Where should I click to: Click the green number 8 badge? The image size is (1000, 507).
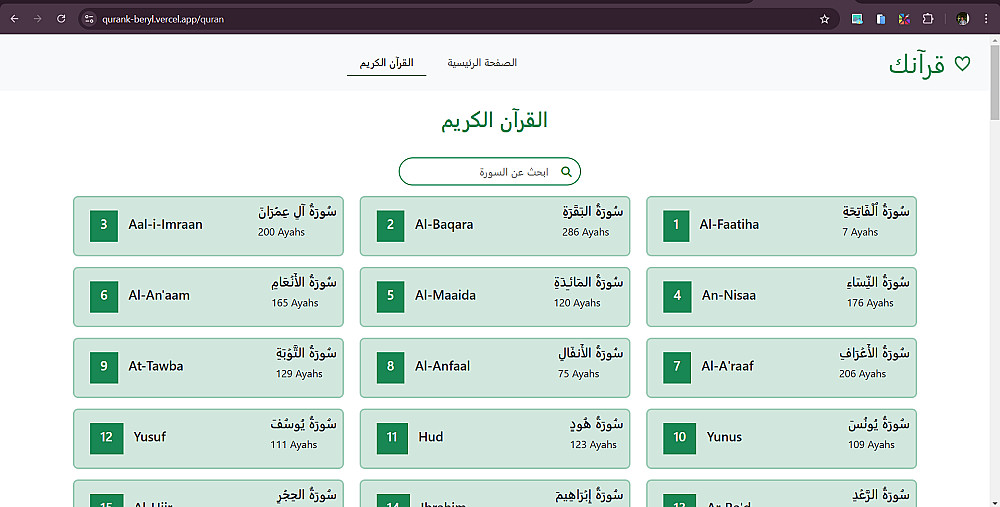pos(390,368)
